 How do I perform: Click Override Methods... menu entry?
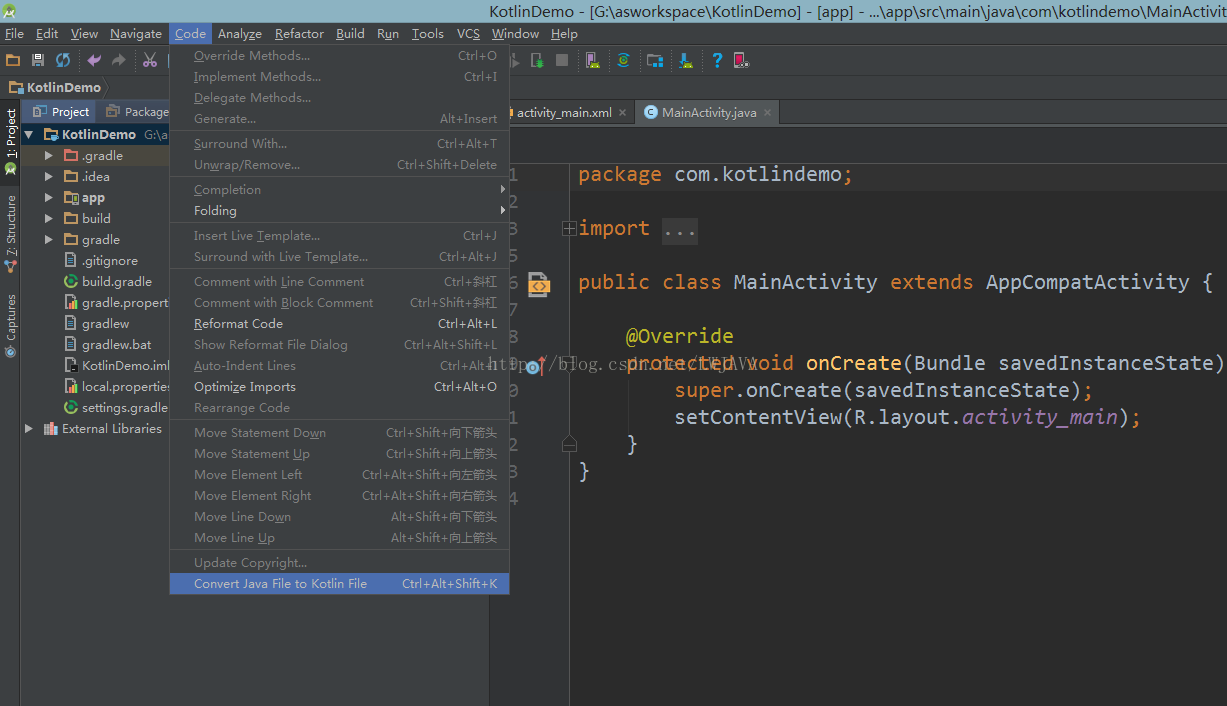(x=339, y=55)
